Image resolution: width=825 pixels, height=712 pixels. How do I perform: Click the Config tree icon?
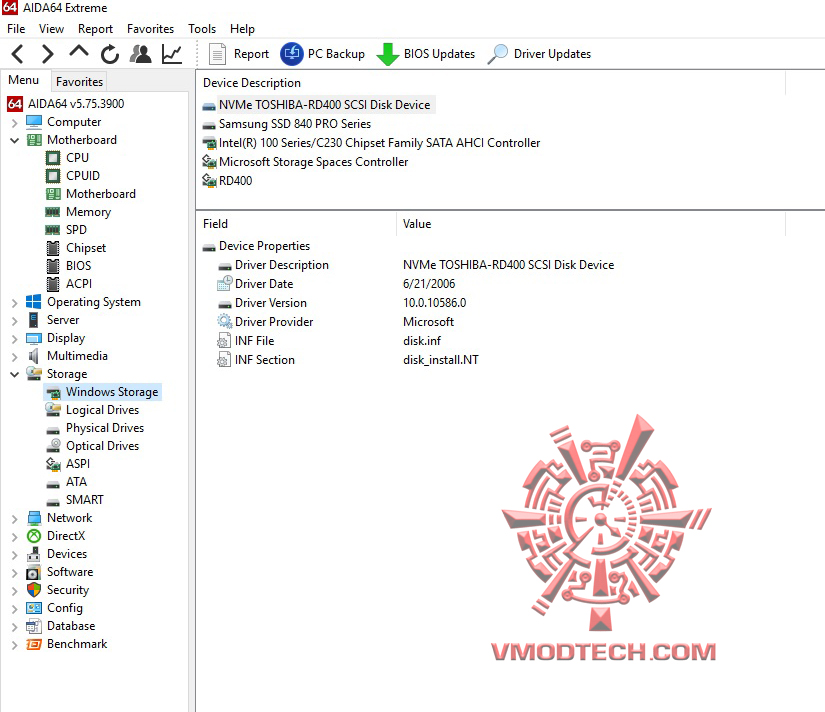[x=34, y=608]
